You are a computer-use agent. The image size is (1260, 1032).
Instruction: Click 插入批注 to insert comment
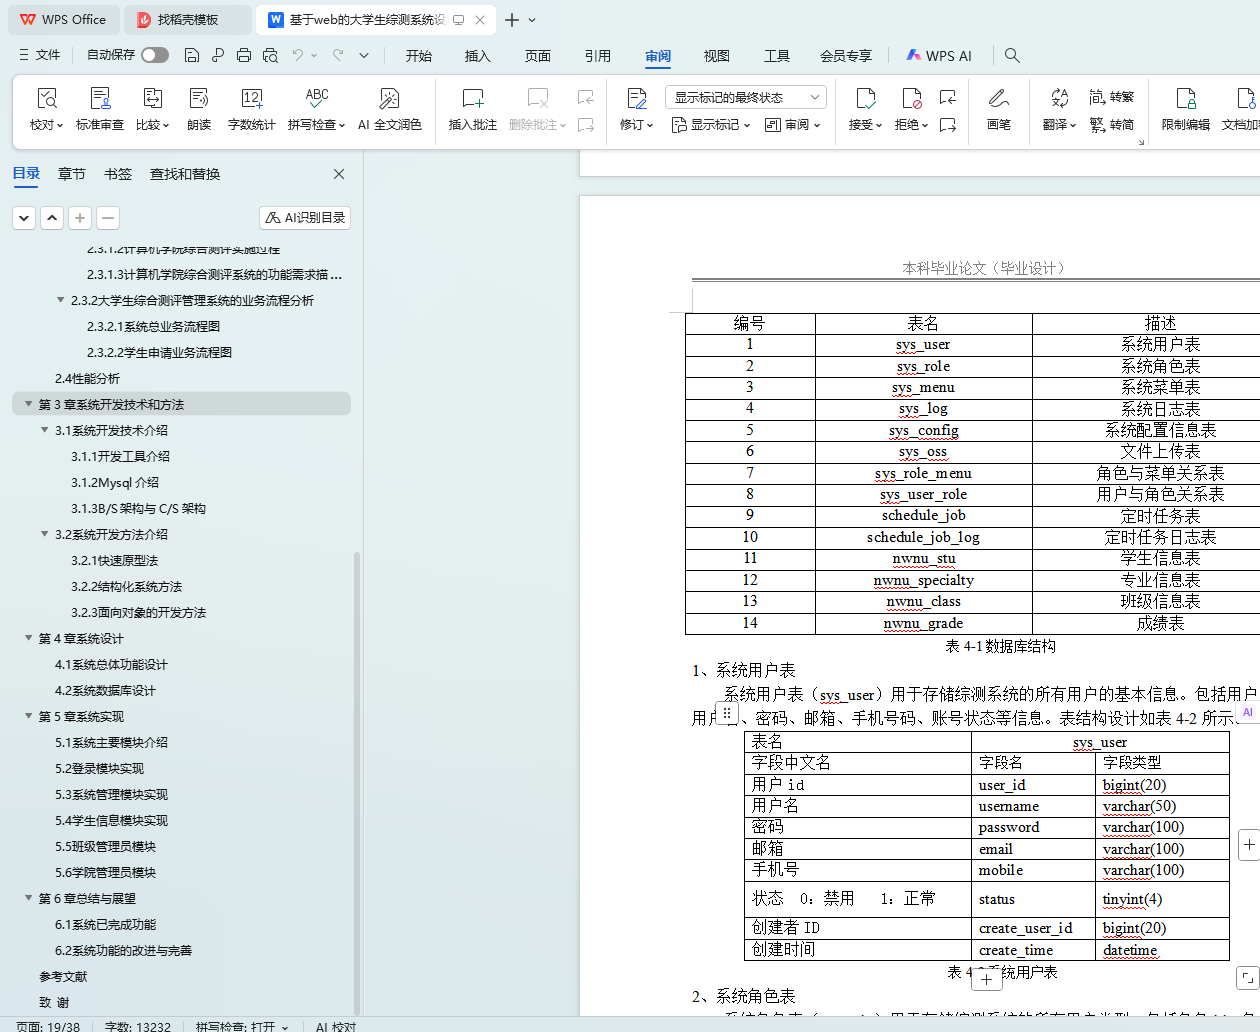pos(472,108)
